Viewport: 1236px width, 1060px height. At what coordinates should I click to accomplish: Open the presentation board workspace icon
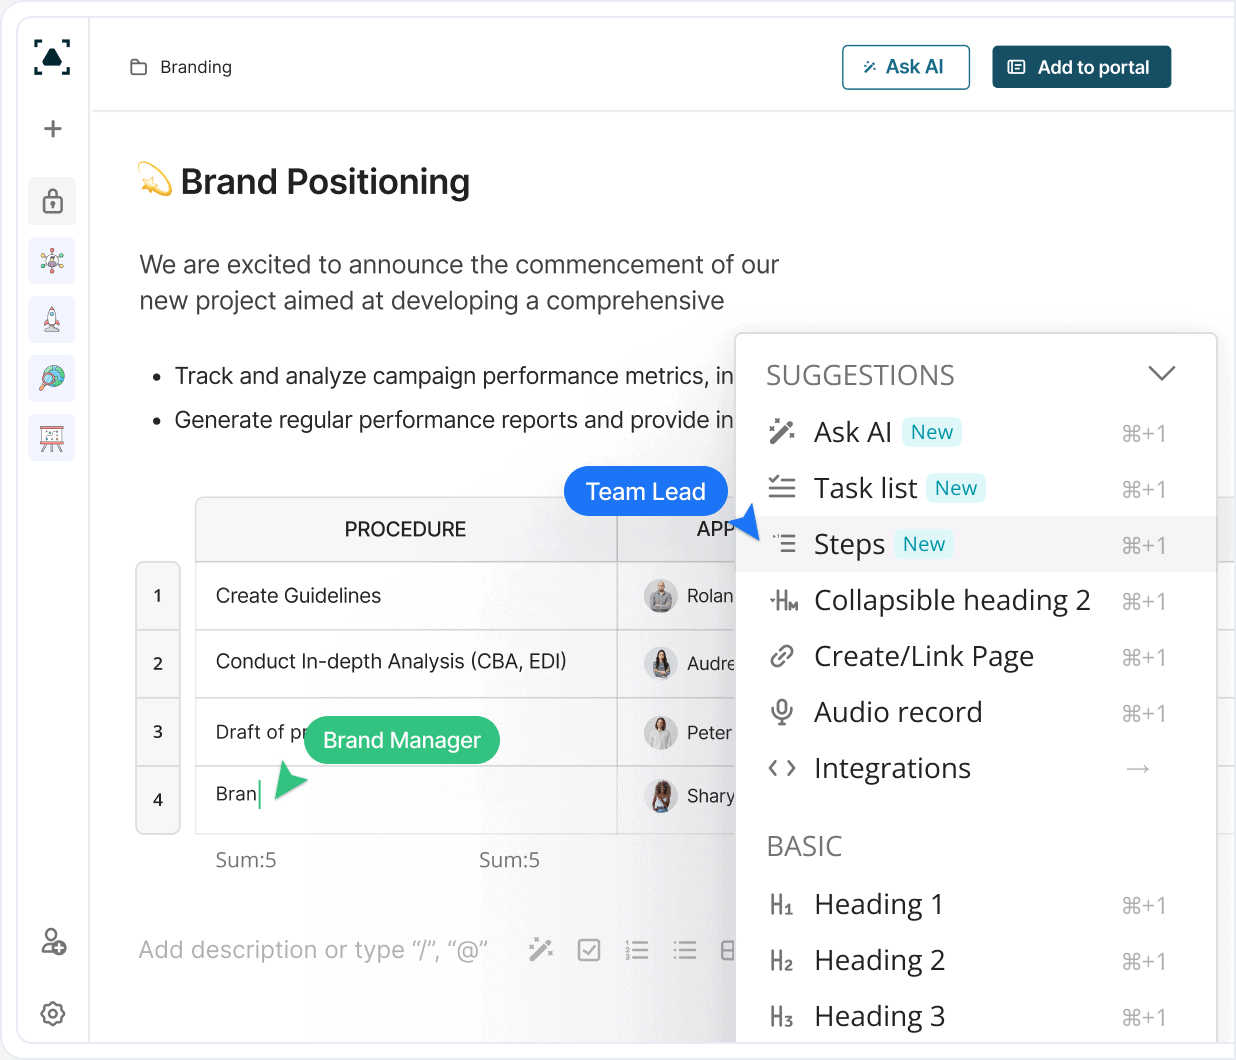point(52,438)
